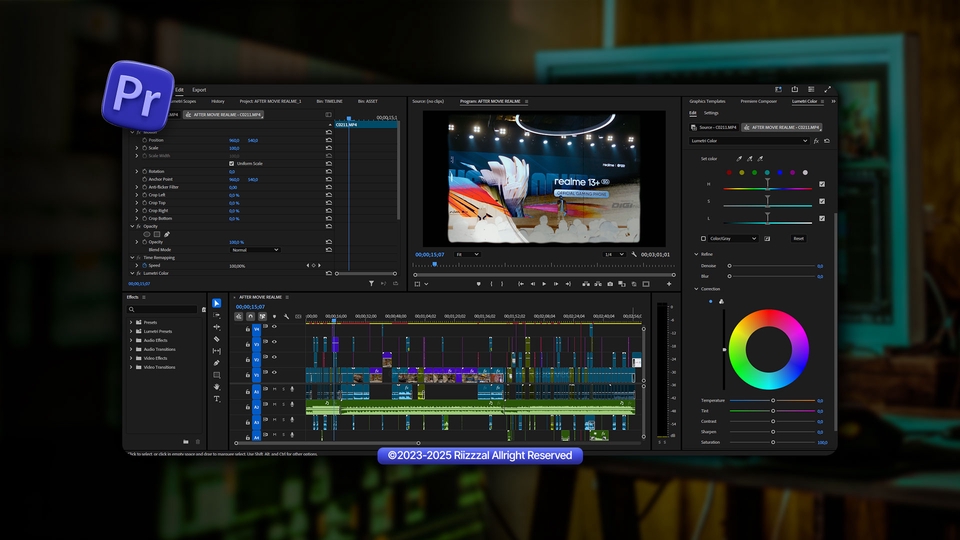The image size is (960, 540).
Task: Click the Effect Controls filter funnel icon
Action: point(371,283)
